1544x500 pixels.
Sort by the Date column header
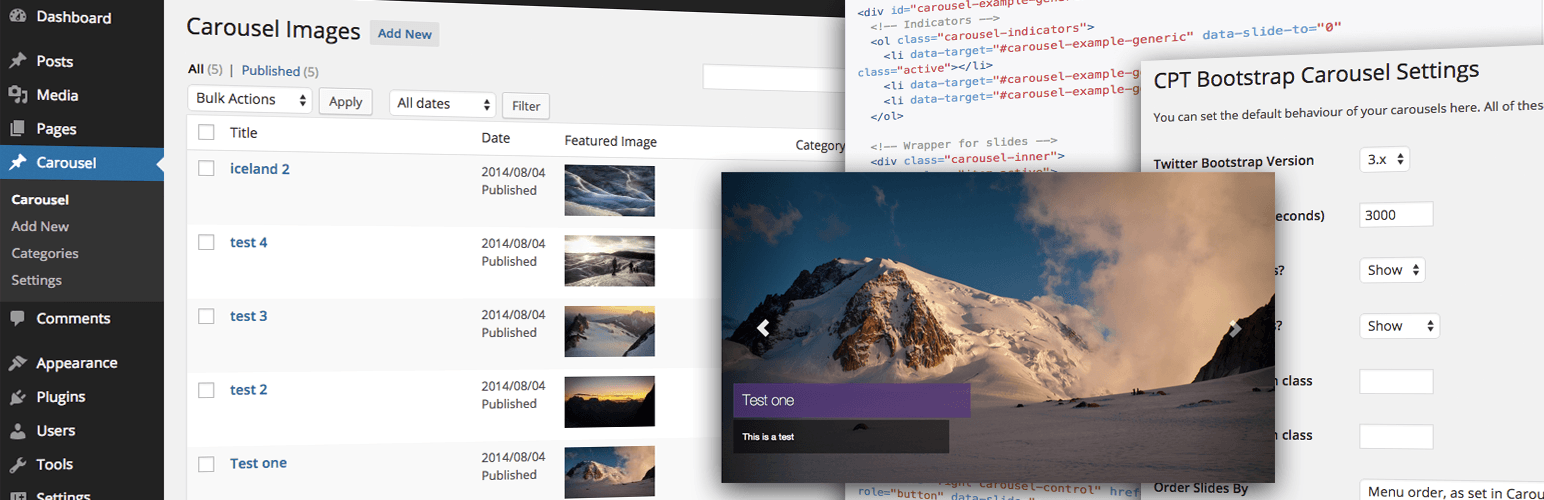point(496,138)
